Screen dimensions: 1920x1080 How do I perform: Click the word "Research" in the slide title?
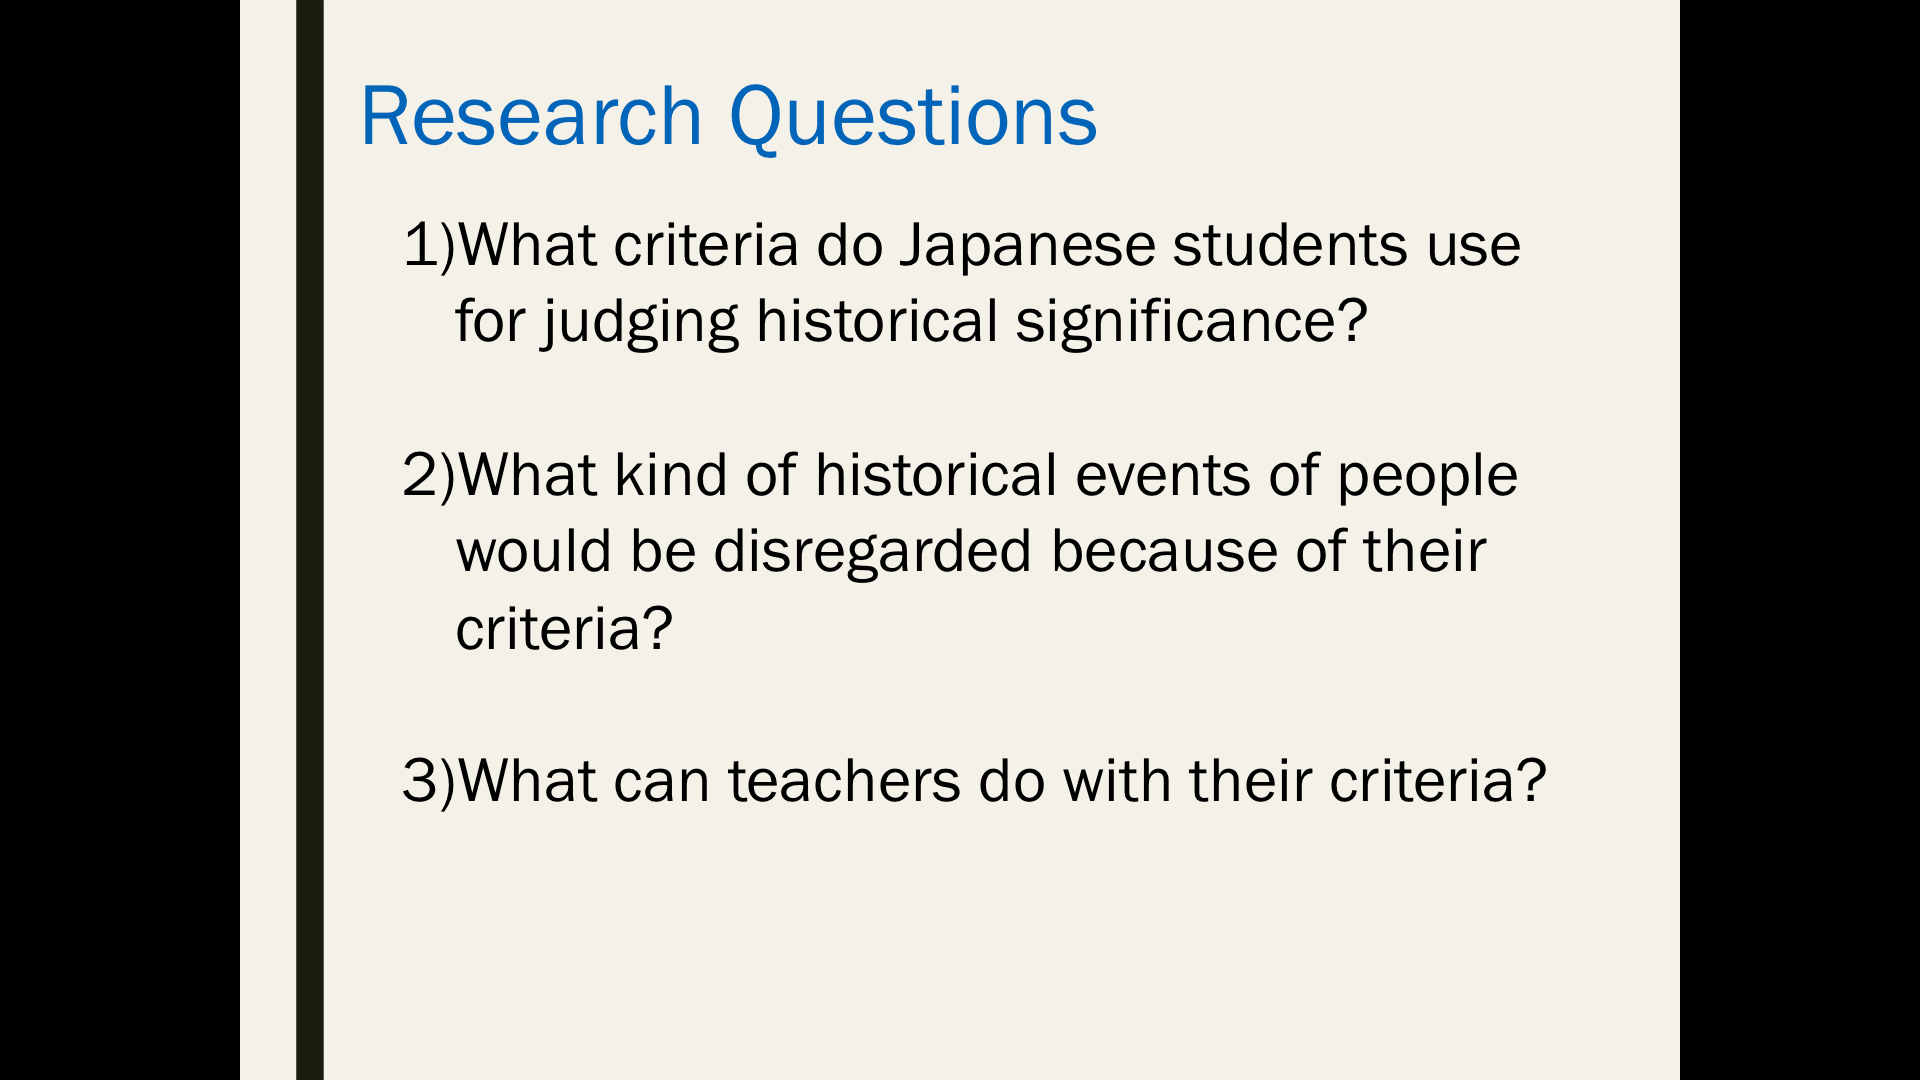(x=531, y=117)
